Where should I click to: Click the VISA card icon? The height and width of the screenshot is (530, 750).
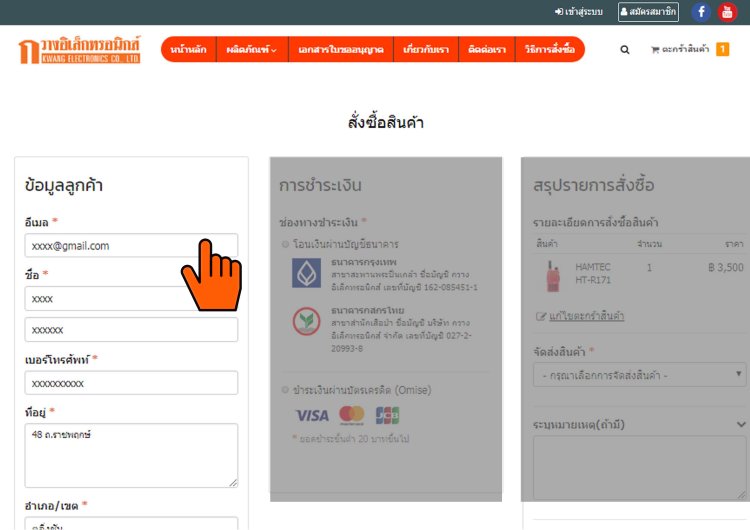click(311, 415)
